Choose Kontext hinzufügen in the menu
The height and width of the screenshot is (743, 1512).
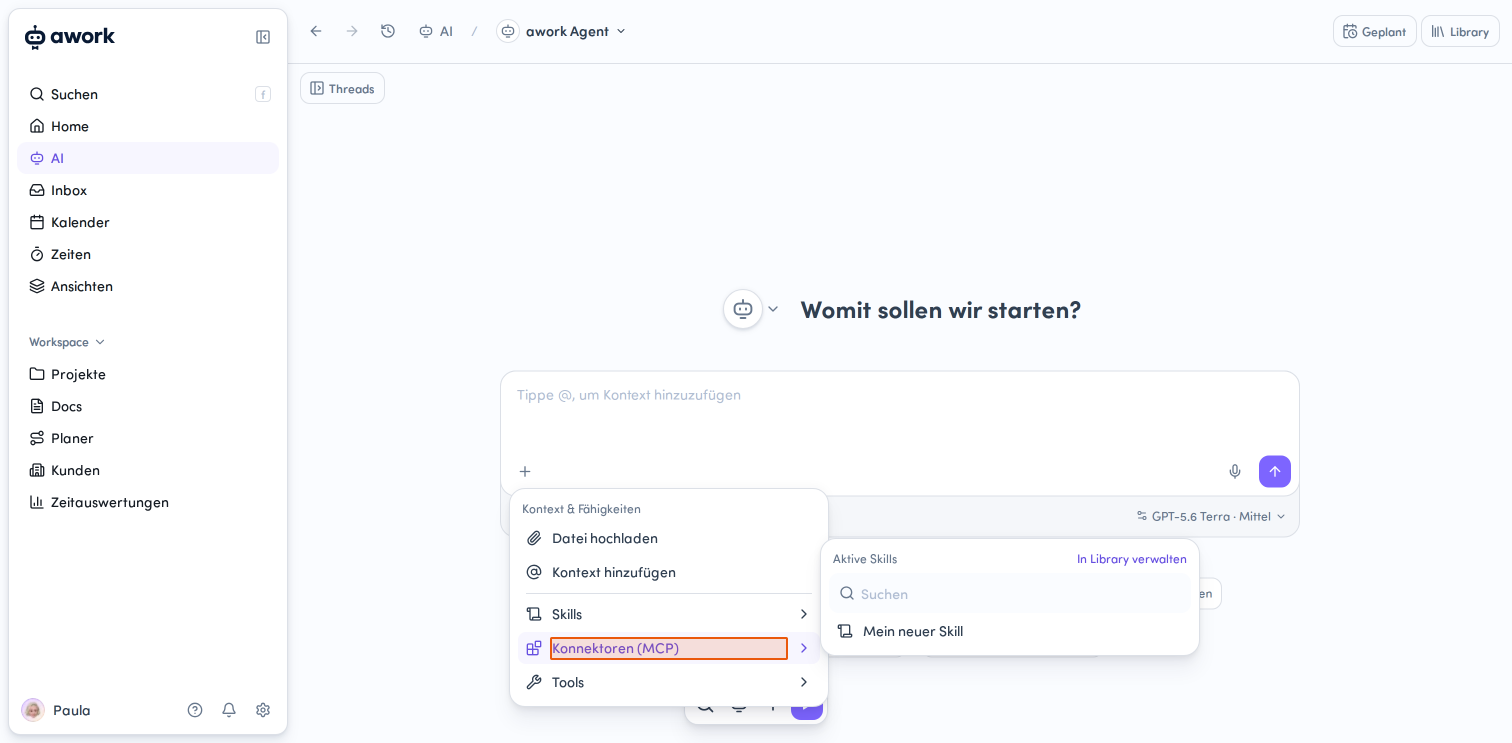click(x=669, y=572)
